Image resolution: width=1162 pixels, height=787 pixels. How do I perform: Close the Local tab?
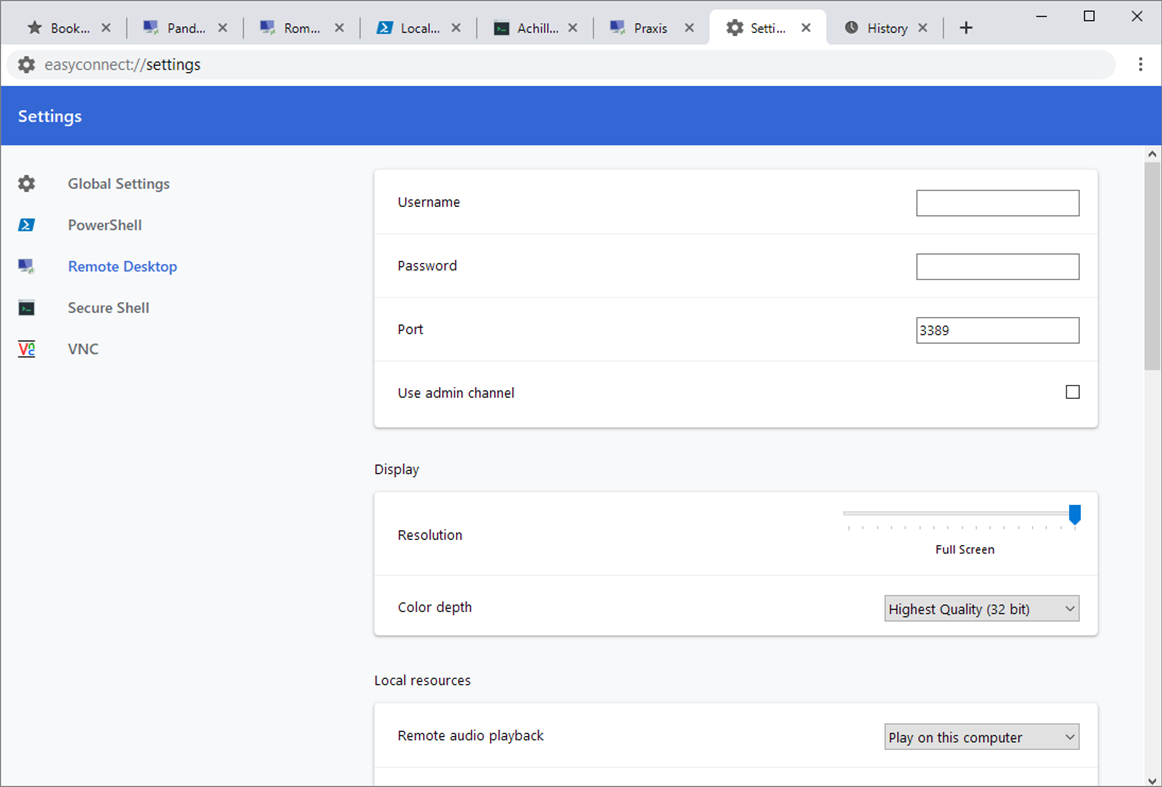click(x=456, y=28)
